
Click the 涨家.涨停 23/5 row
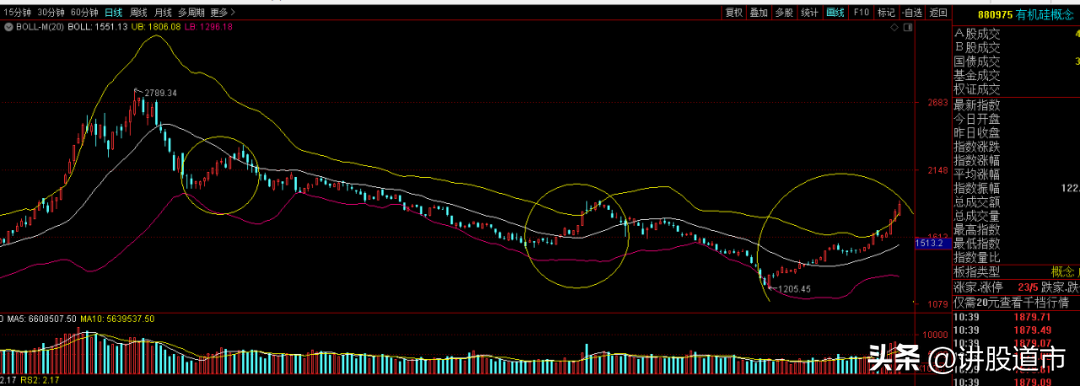1016,287
